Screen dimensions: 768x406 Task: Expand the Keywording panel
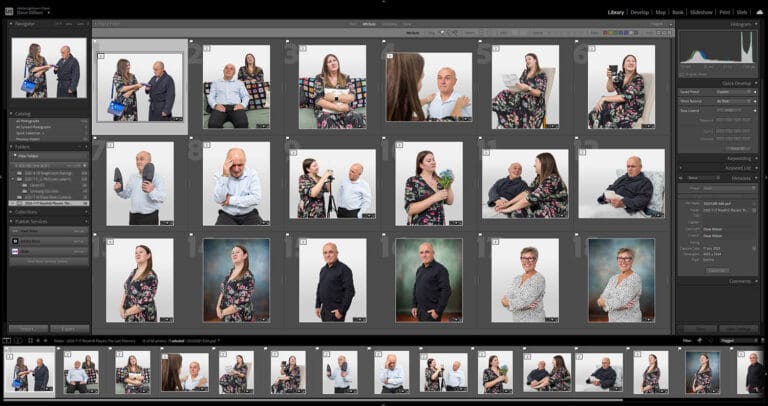click(x=738, y=158)
